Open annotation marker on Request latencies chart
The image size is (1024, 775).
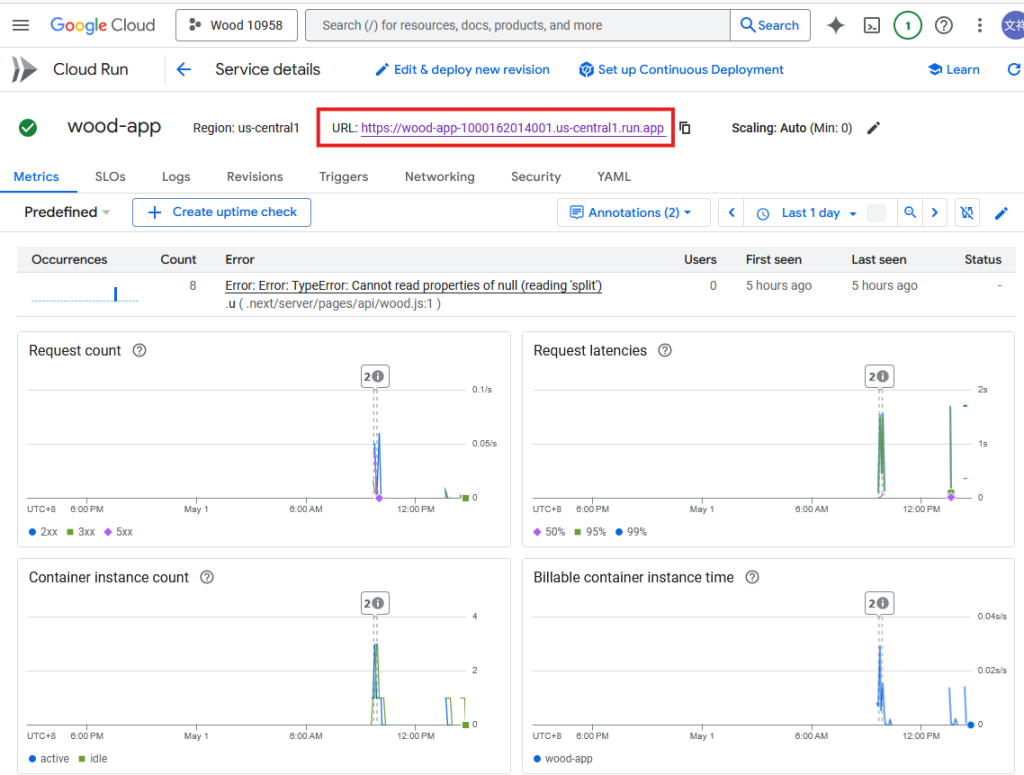tap(879, 376)
